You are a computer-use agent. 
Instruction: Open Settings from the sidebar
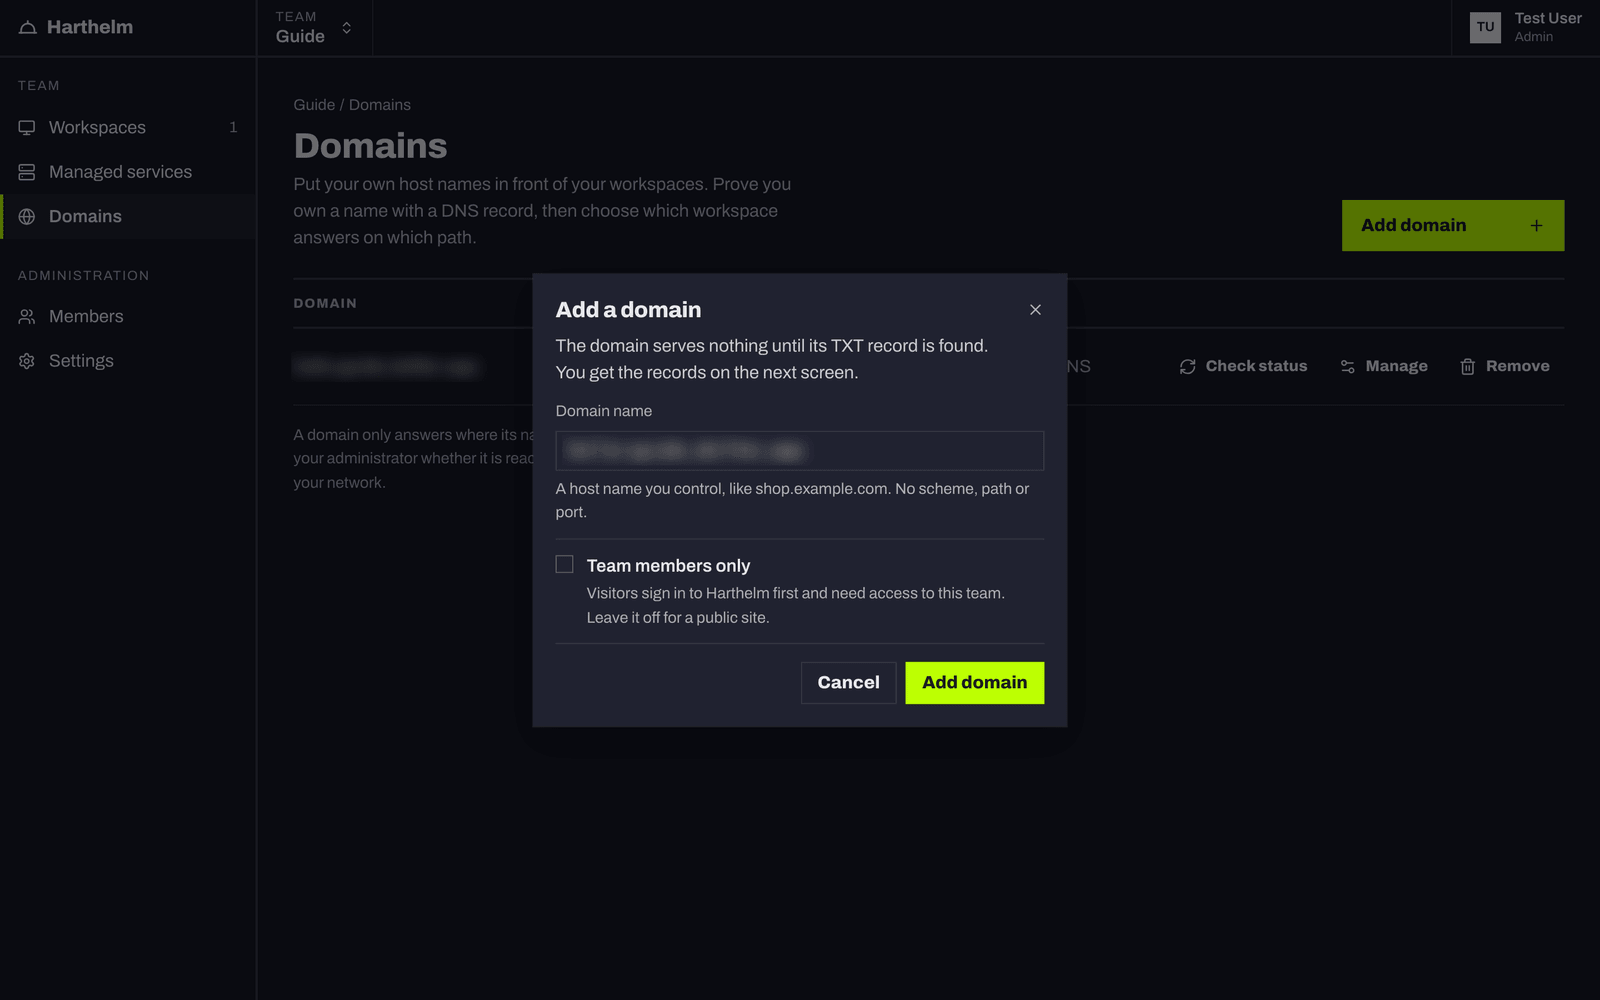click(128, 361)
